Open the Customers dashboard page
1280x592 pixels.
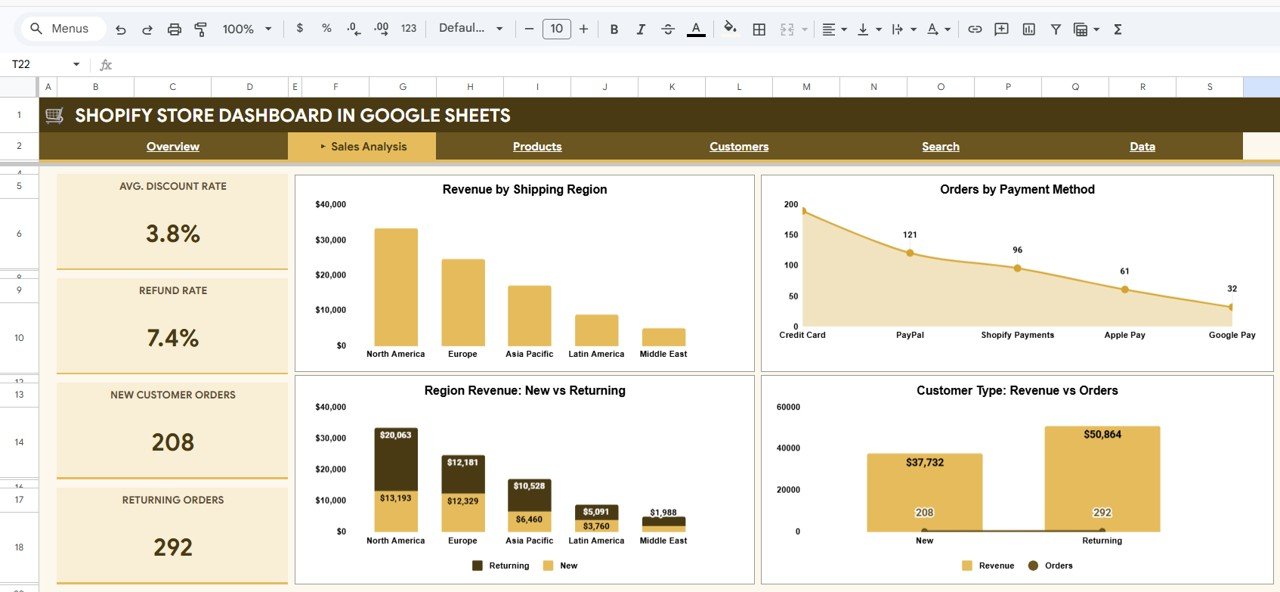pos(738,146)
